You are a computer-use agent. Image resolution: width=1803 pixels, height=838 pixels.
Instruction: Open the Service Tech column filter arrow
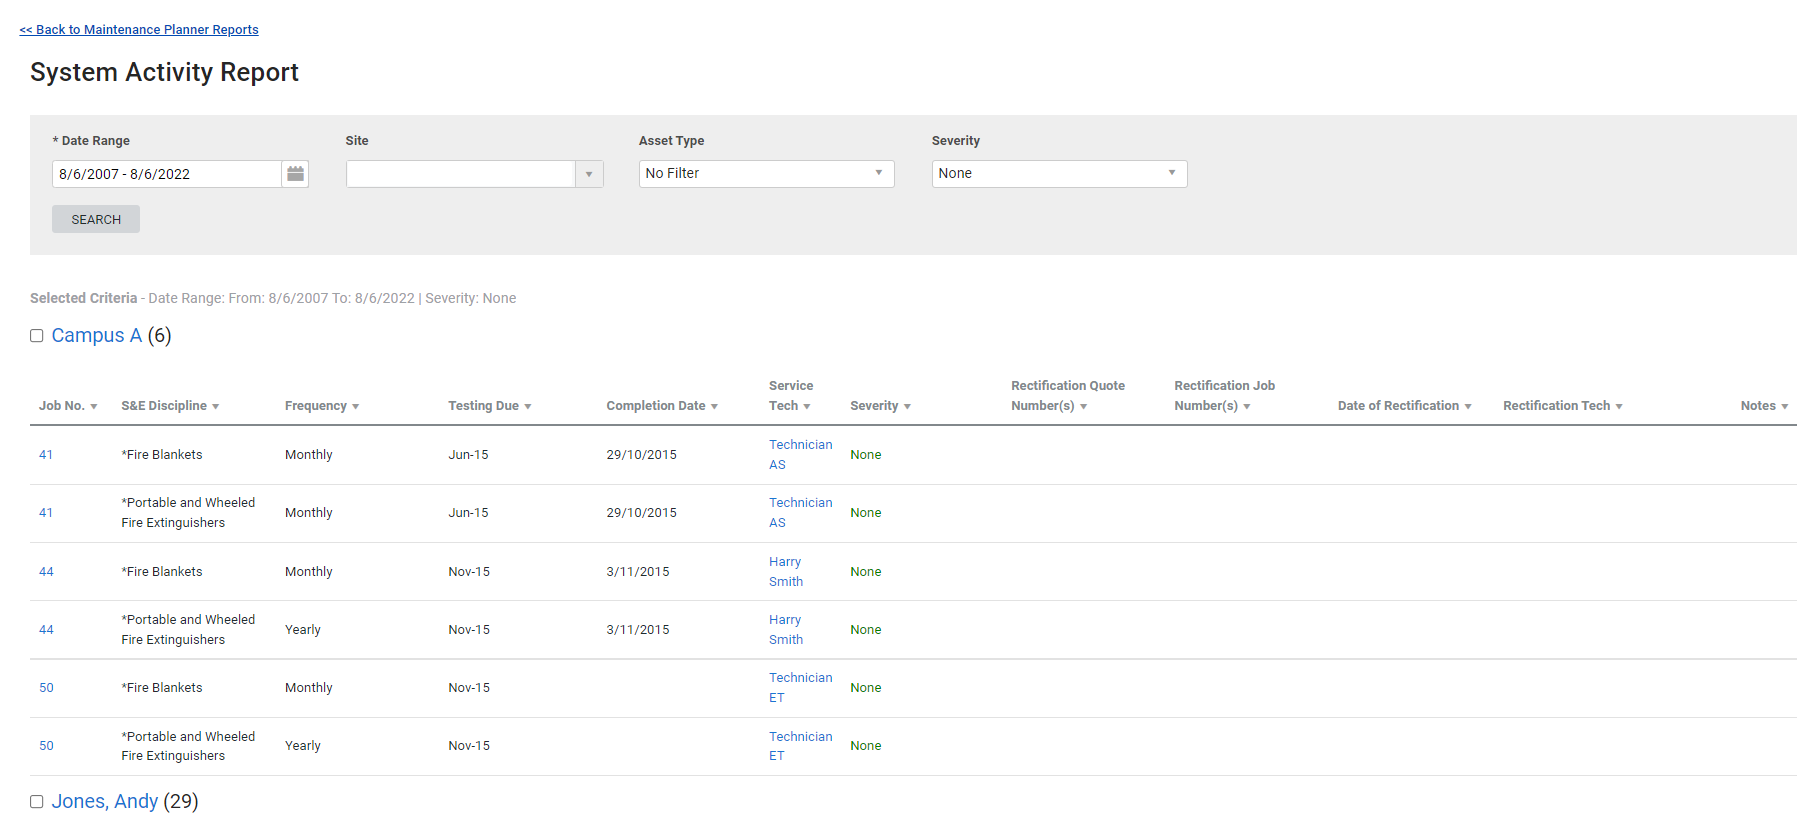click(x=807, y=407)
